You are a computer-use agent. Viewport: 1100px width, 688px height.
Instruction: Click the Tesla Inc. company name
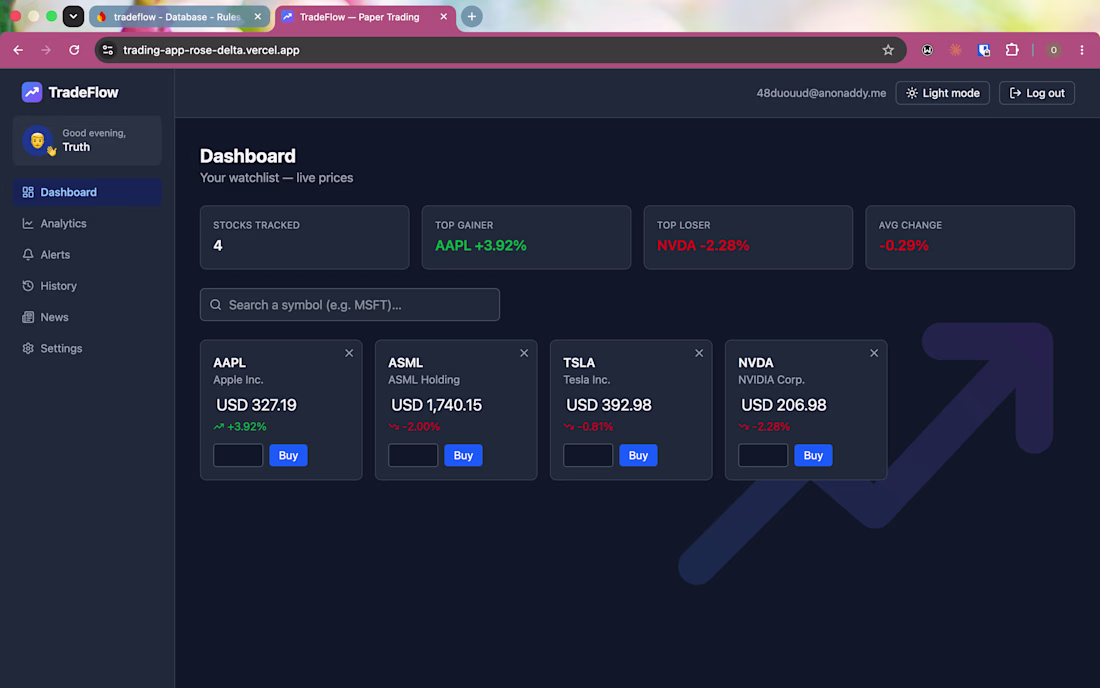[x=586, y=379]
